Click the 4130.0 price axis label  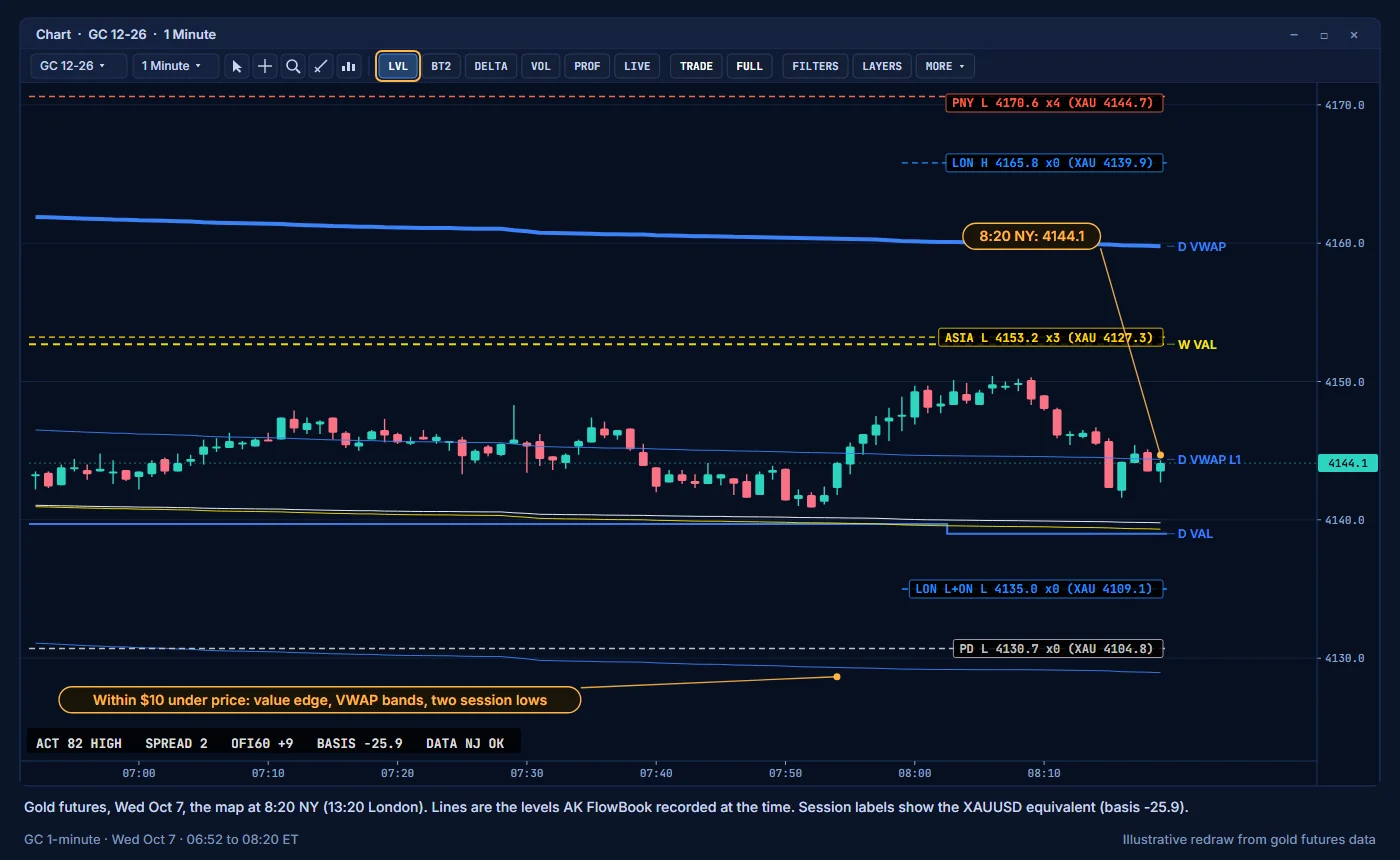[x=1343, y=658]
